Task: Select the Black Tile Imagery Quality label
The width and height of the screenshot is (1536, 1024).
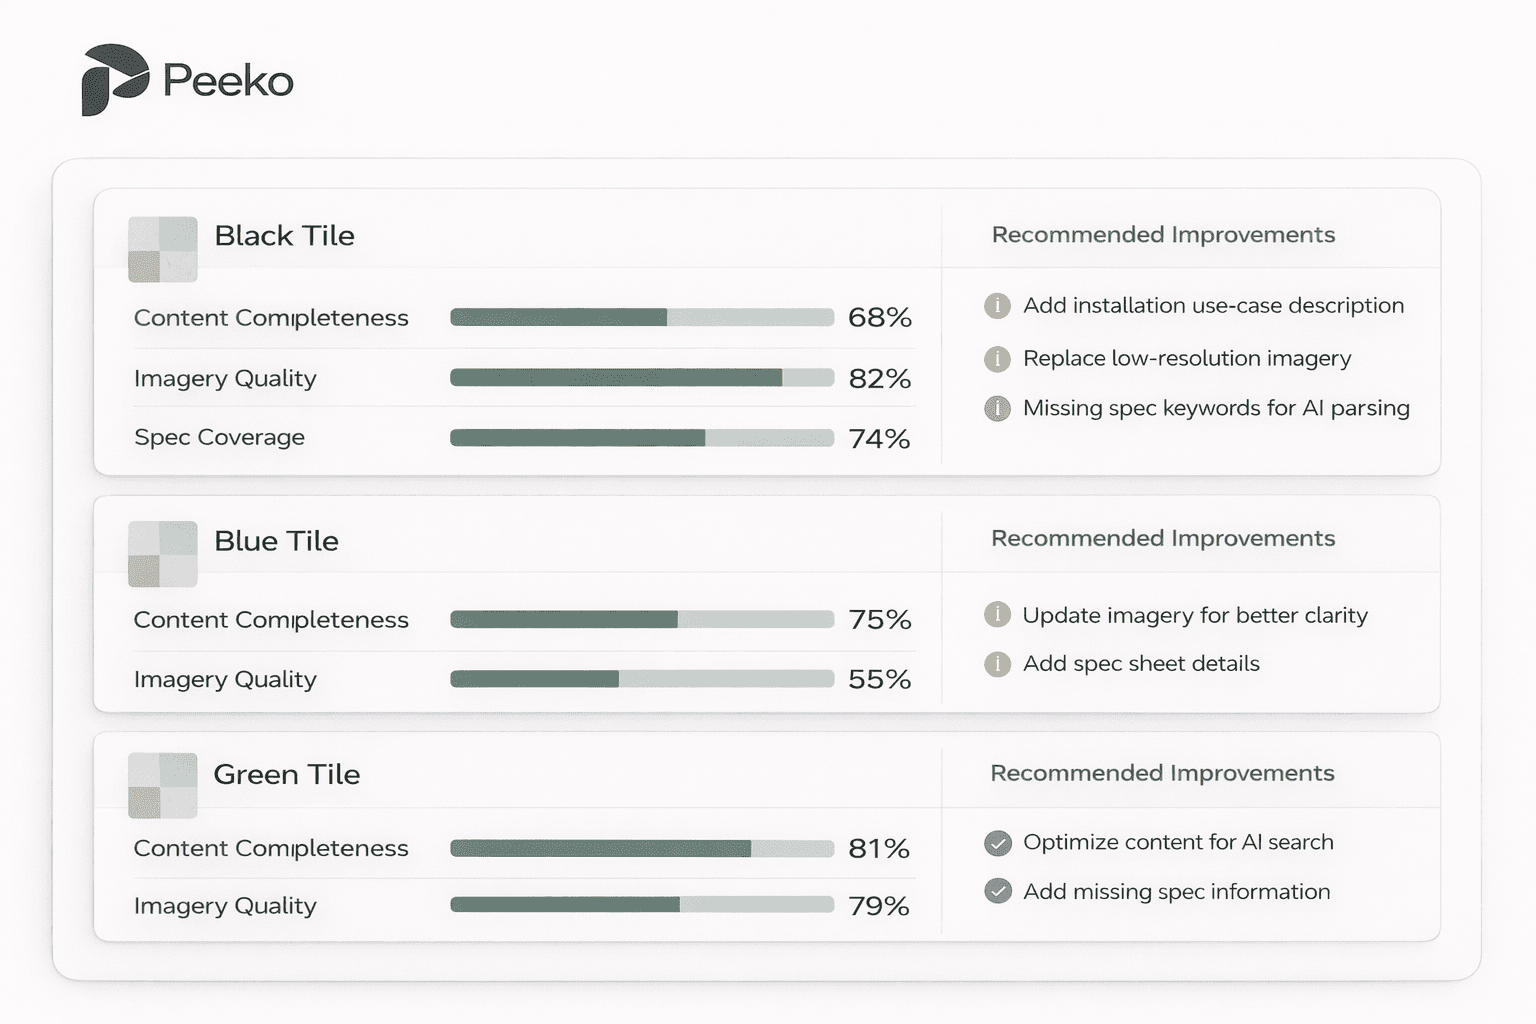Action: [225, 379]
